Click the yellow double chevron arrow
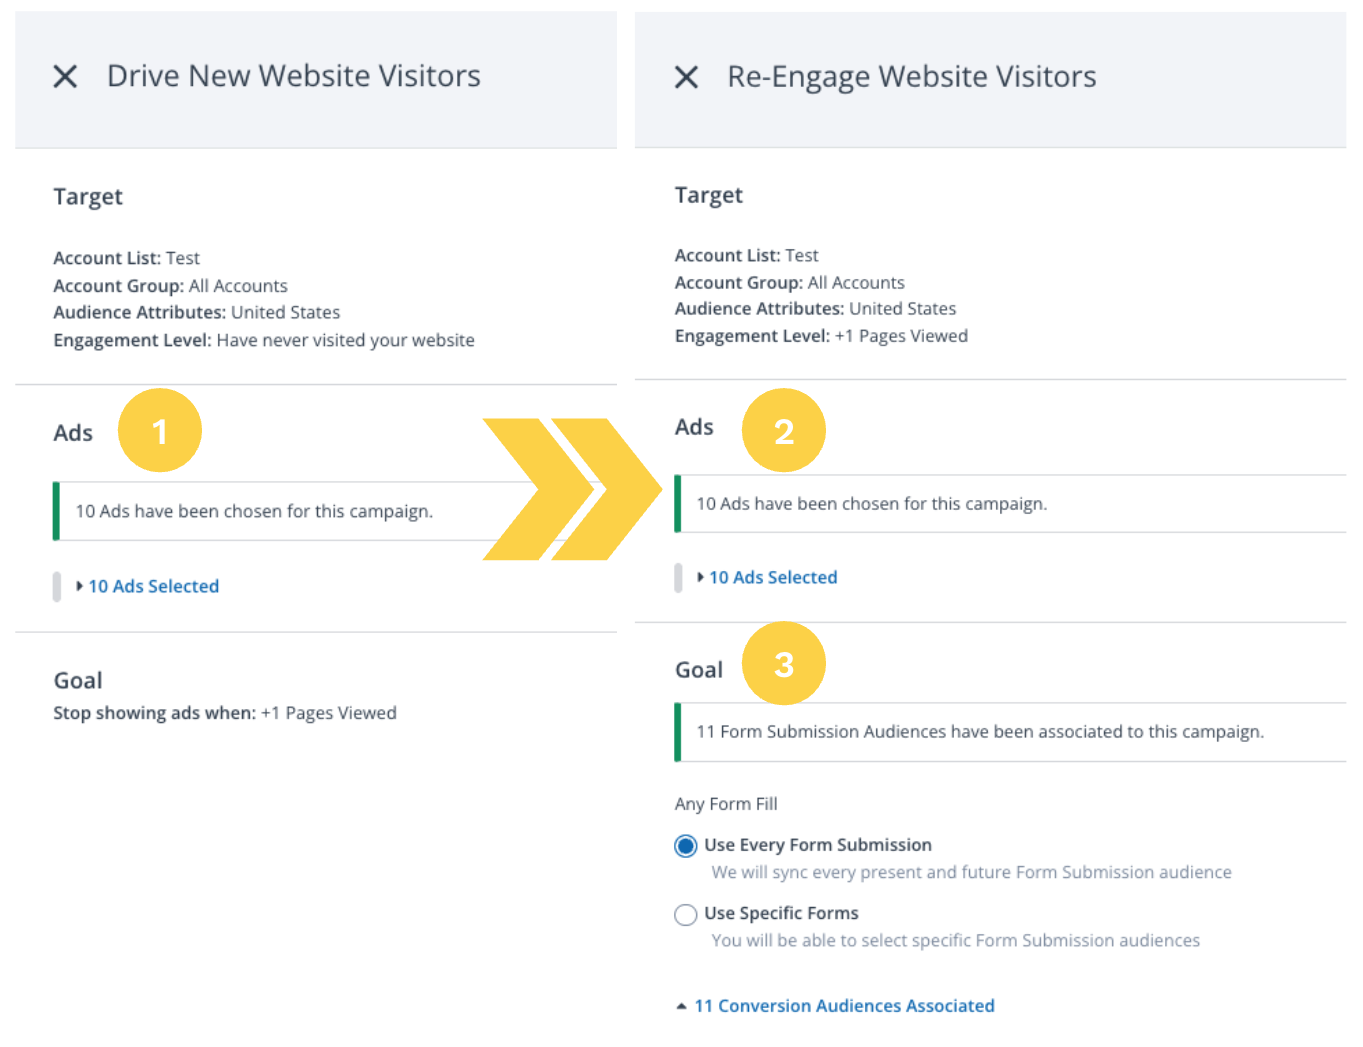The height and width of the screenshot is (1047, 1363). point(572,489)
